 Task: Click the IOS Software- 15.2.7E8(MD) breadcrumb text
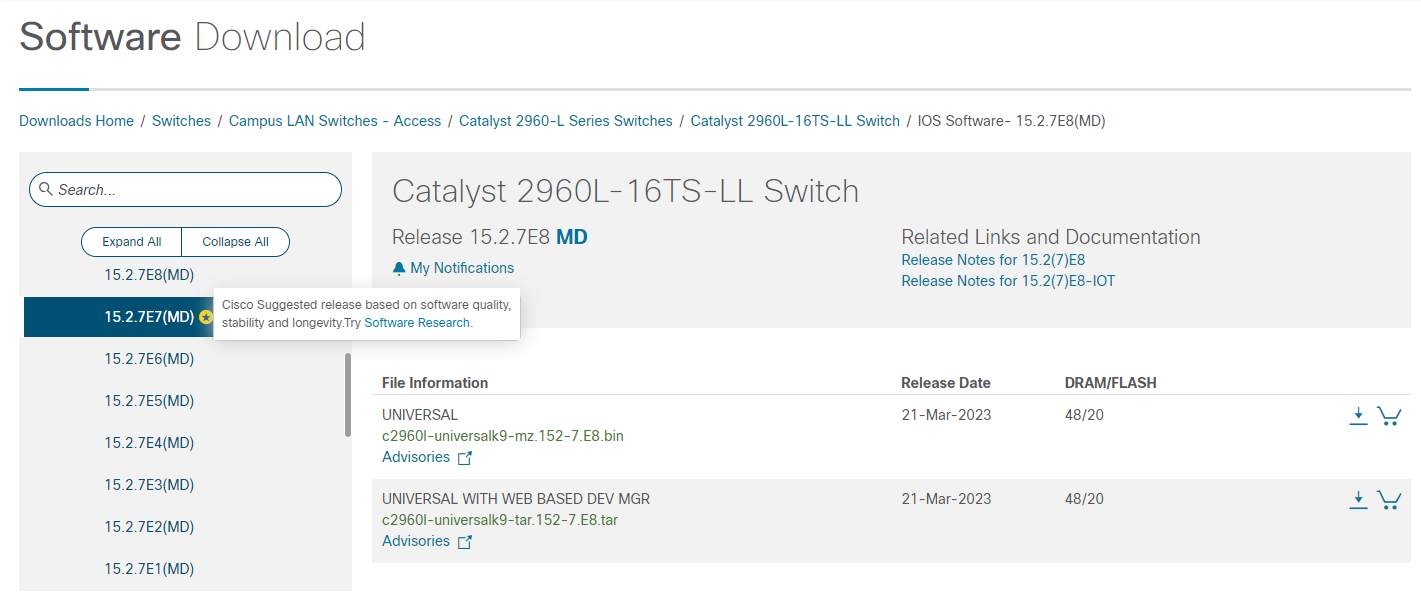(1011, 121)
